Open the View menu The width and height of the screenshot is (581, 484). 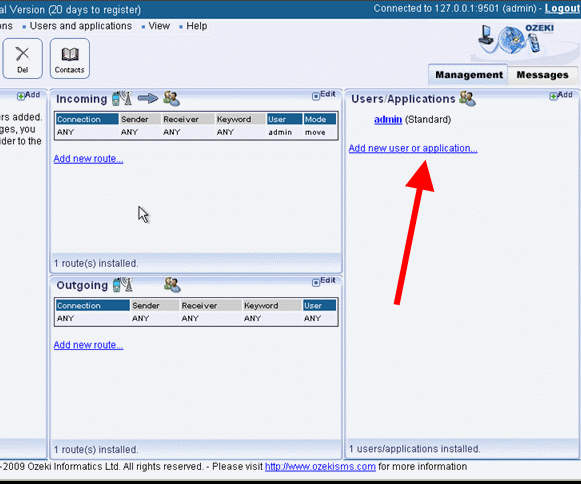coord(159,26)
